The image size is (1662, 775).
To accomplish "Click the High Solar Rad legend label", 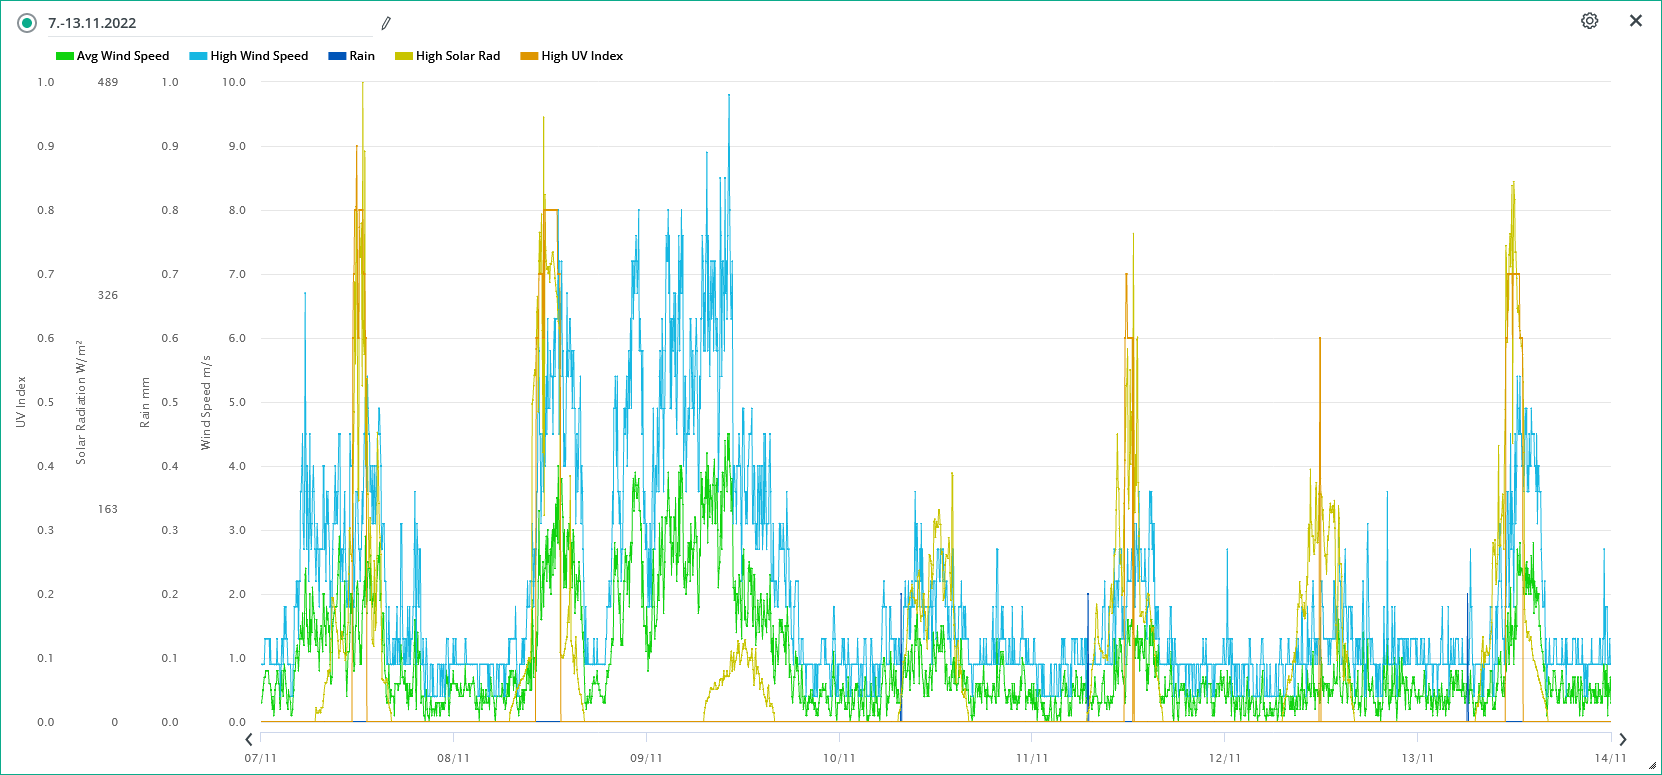I will point(458,56).
